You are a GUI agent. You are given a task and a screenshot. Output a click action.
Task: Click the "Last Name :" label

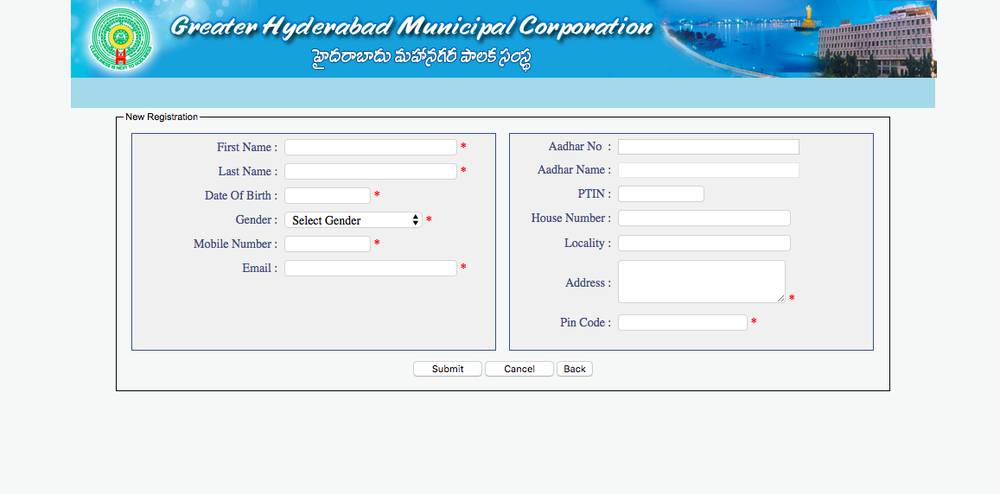248,171
